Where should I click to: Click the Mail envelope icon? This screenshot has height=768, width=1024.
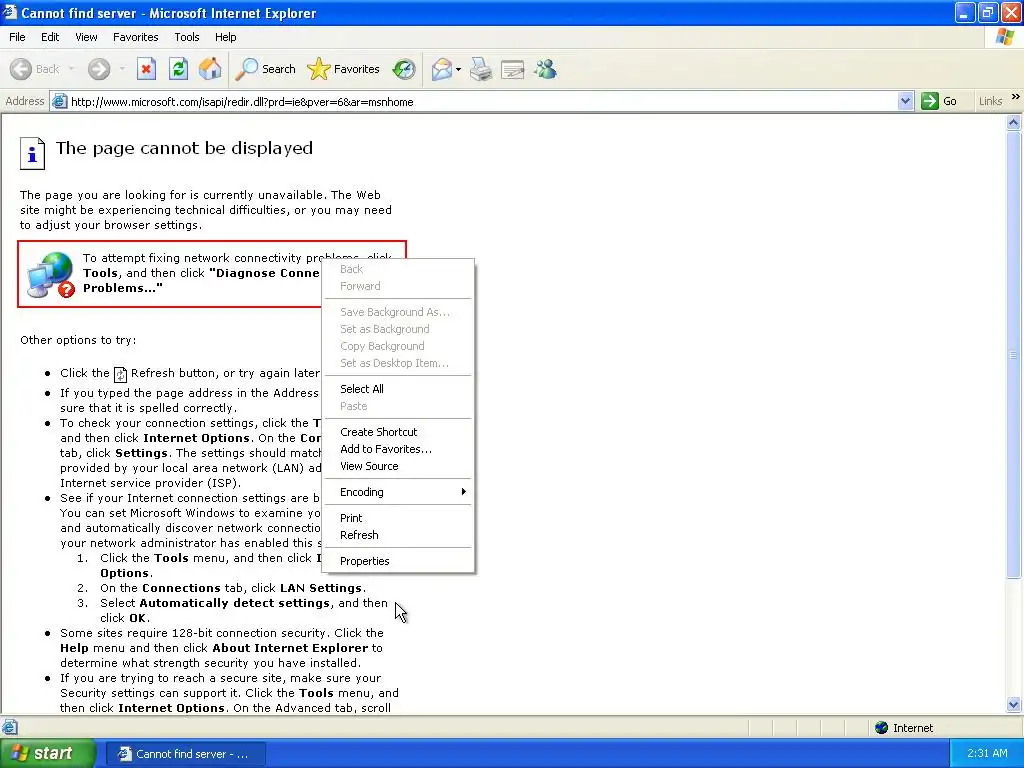click(441, 69)
